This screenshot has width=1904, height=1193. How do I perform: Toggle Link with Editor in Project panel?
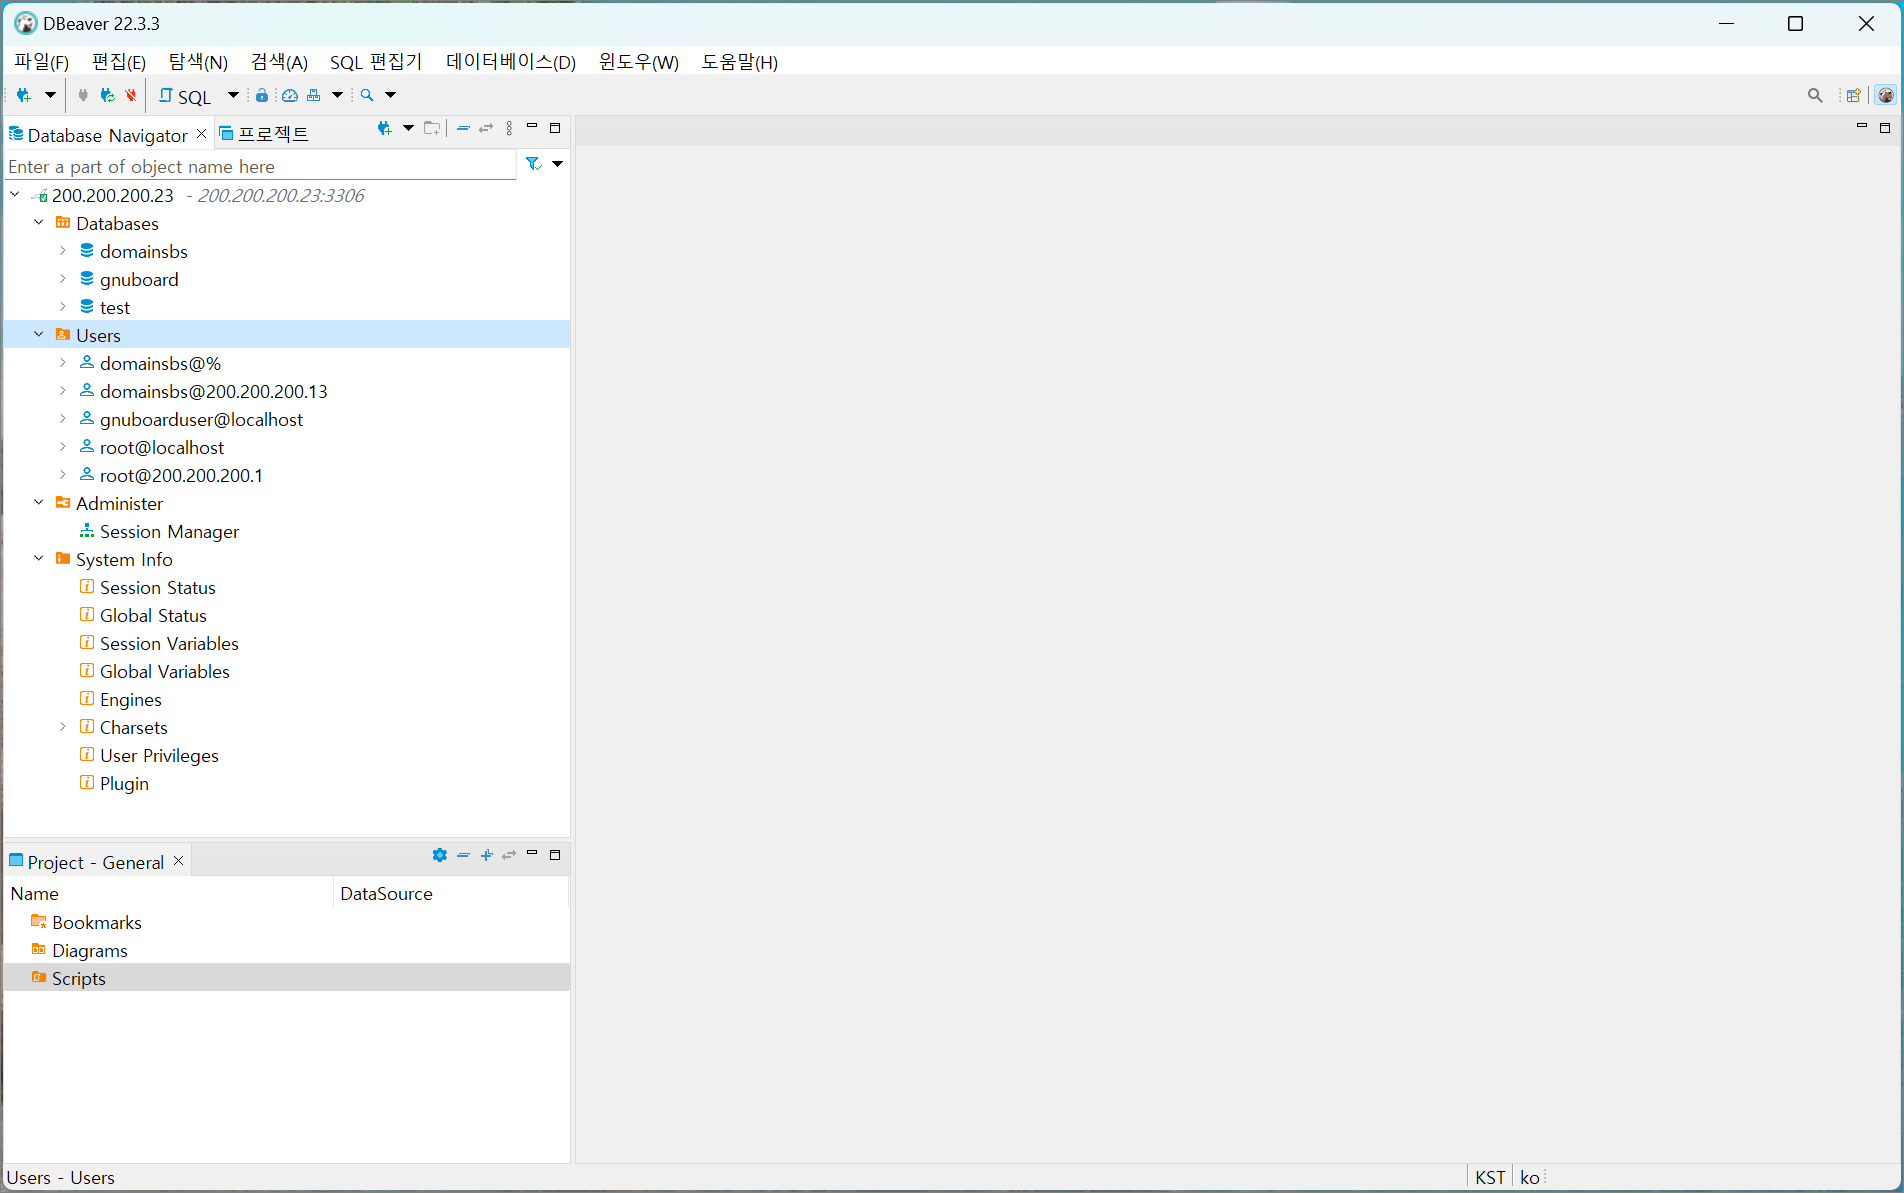(x=509, y=855)
